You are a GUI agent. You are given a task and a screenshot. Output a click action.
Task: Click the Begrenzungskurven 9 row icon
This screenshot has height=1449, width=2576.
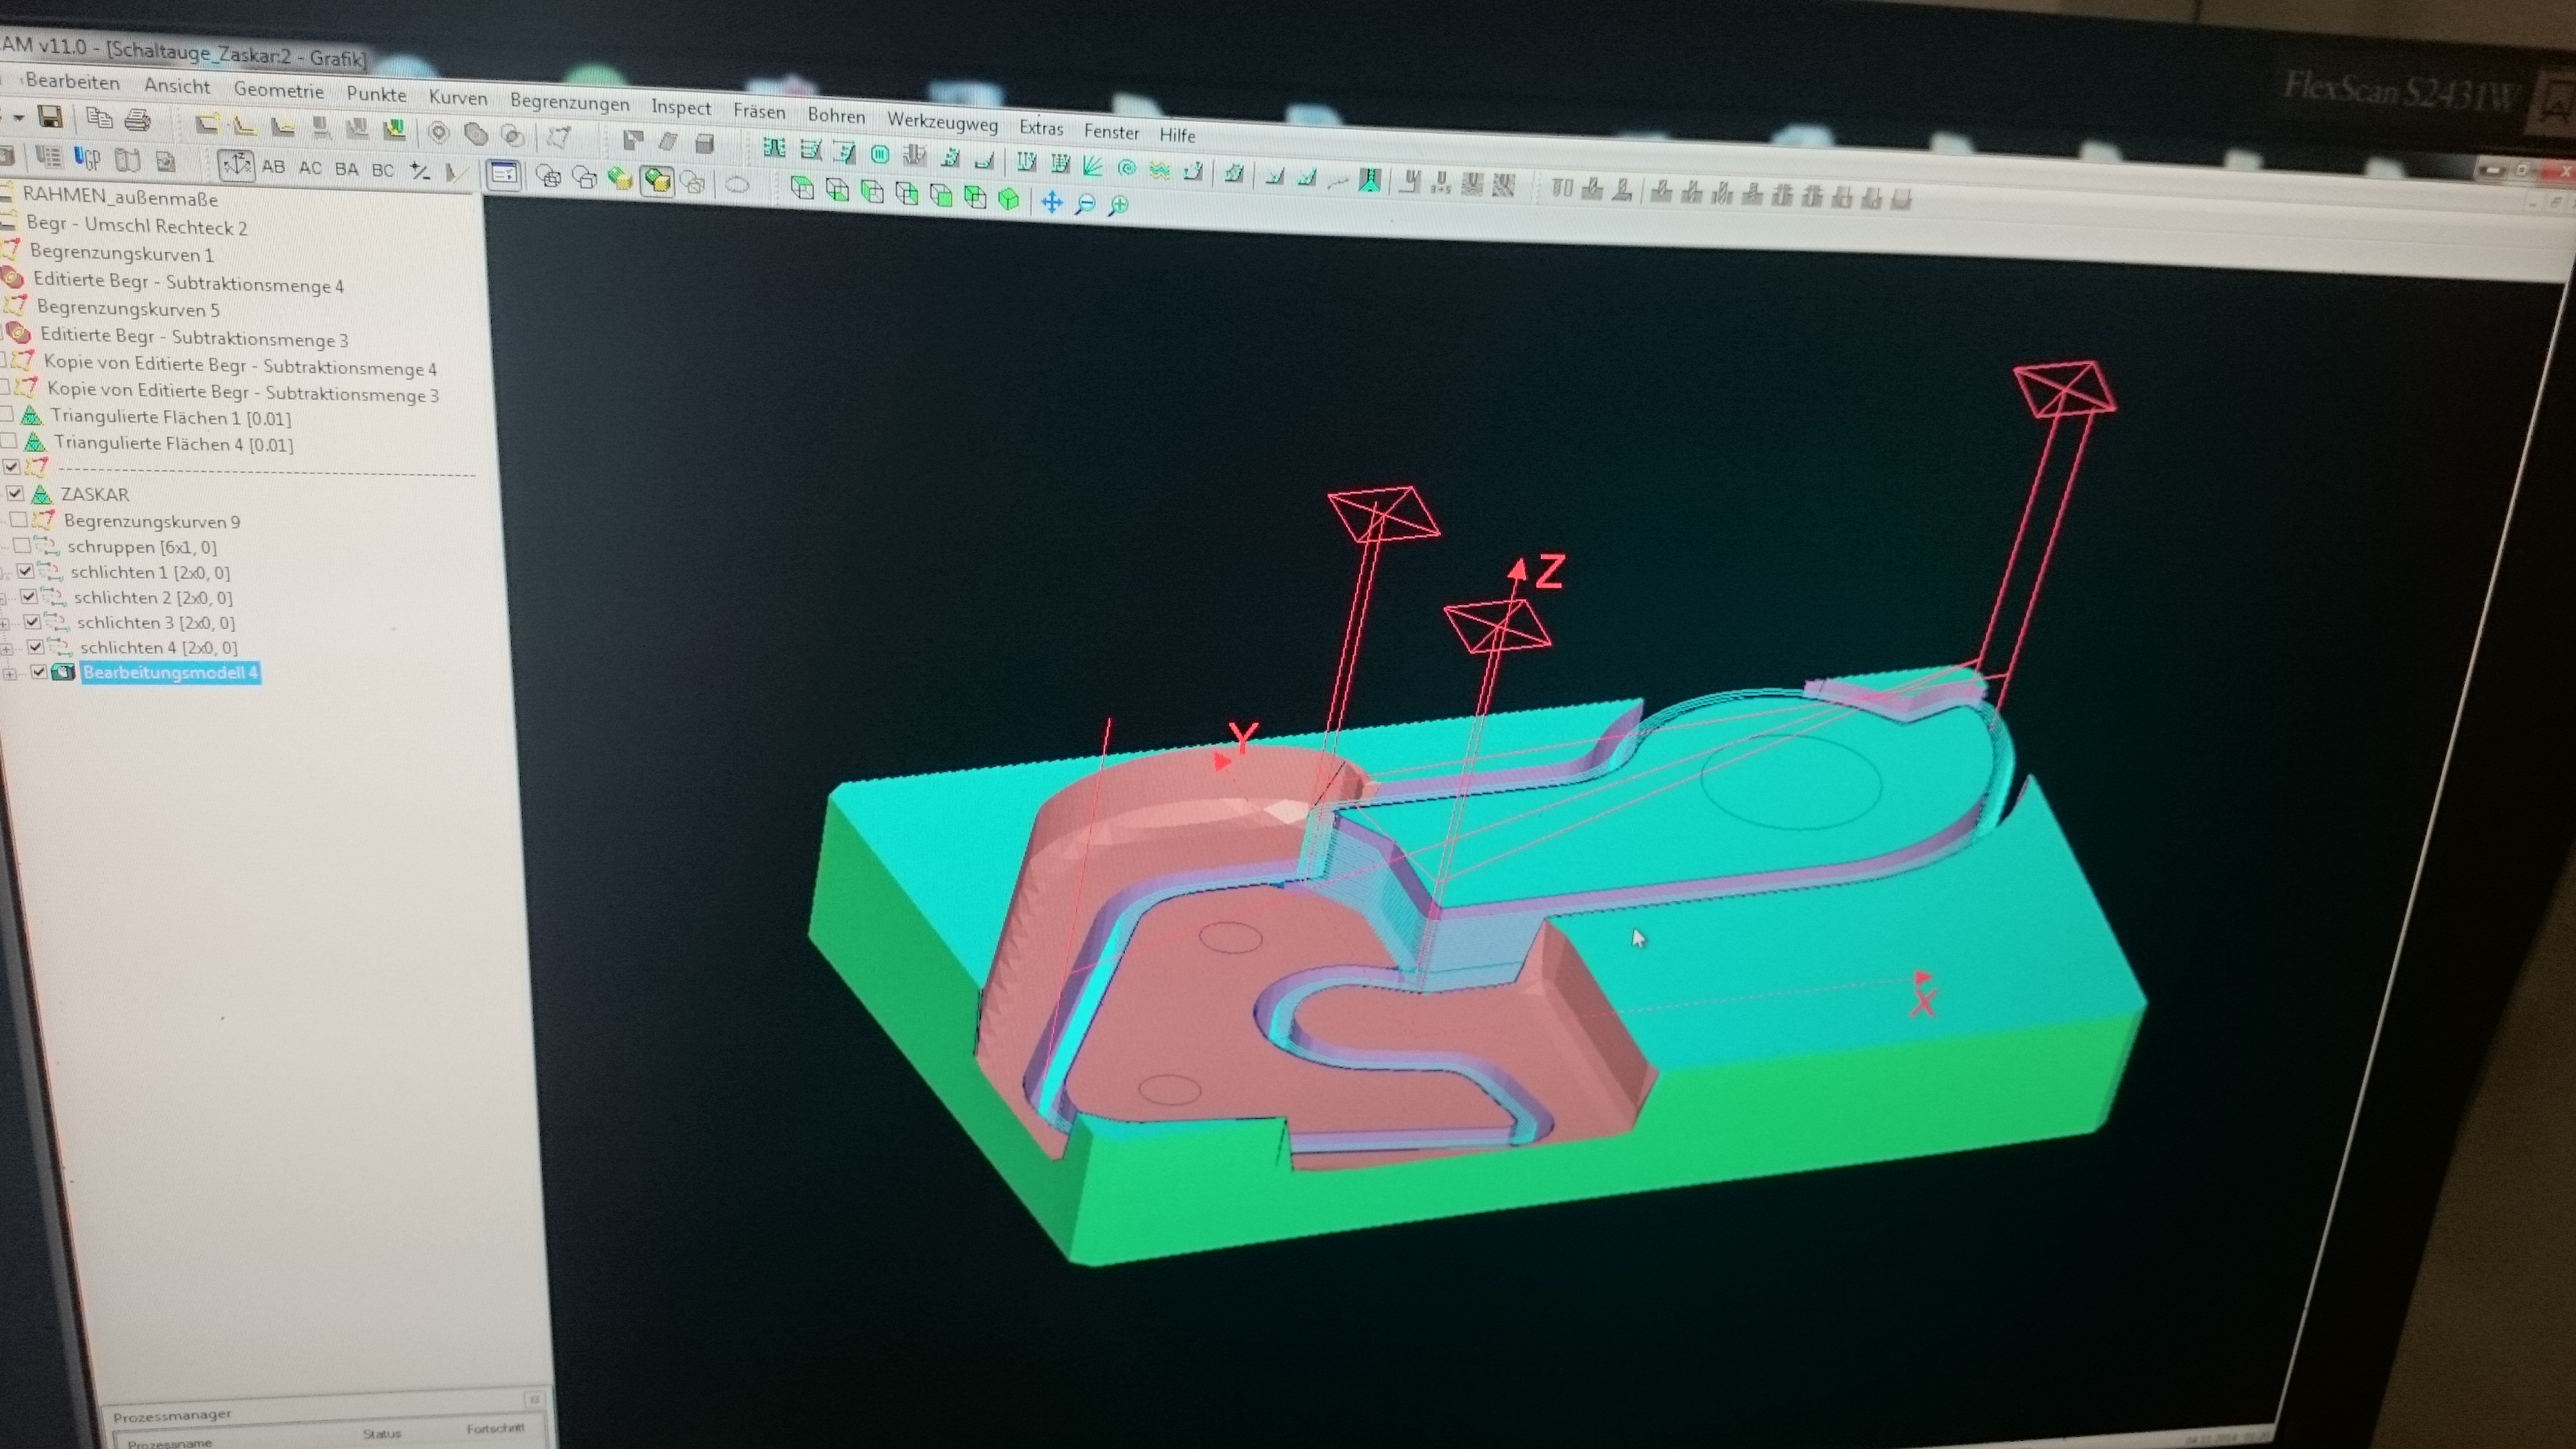(43, 519)
